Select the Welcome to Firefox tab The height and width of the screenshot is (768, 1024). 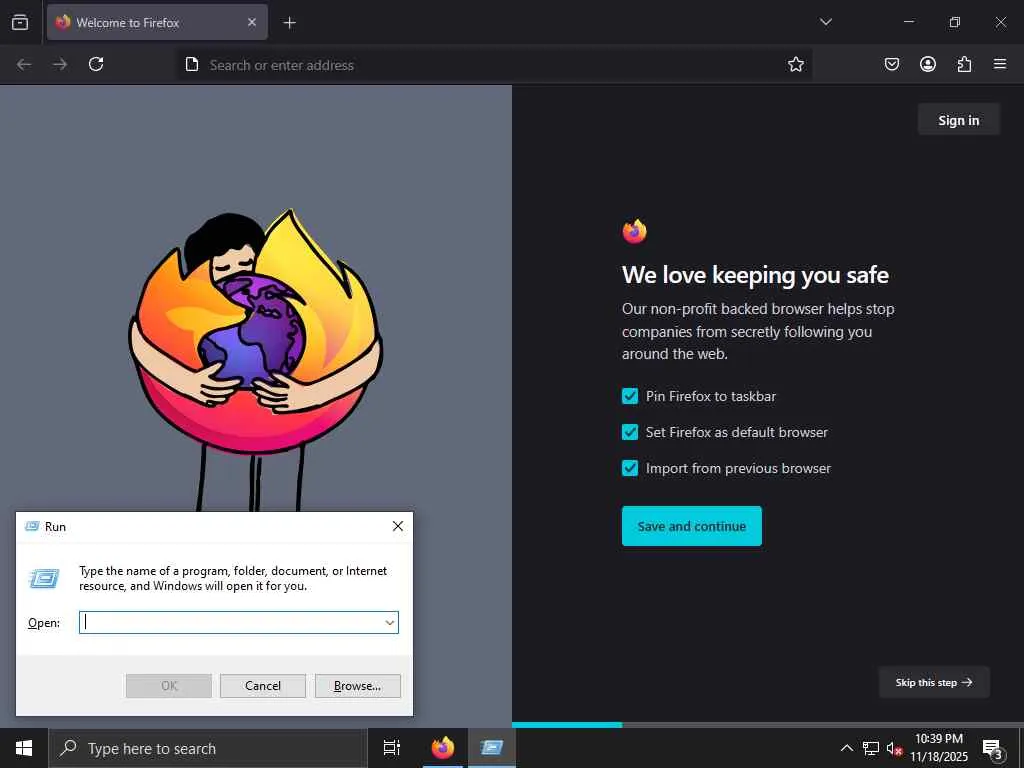pos(157,22)
